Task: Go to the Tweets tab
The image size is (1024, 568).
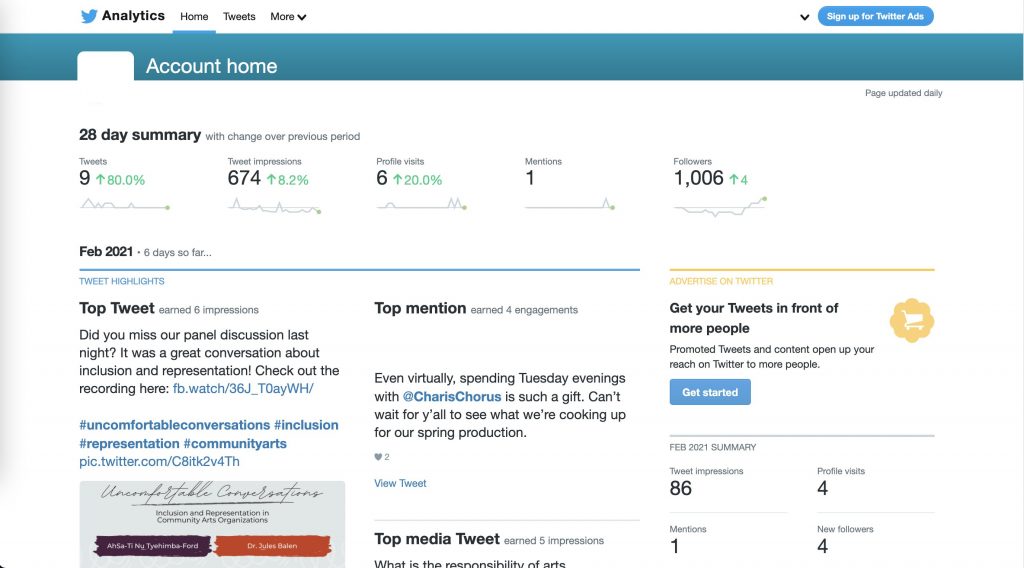Action: tap(239, 16)
